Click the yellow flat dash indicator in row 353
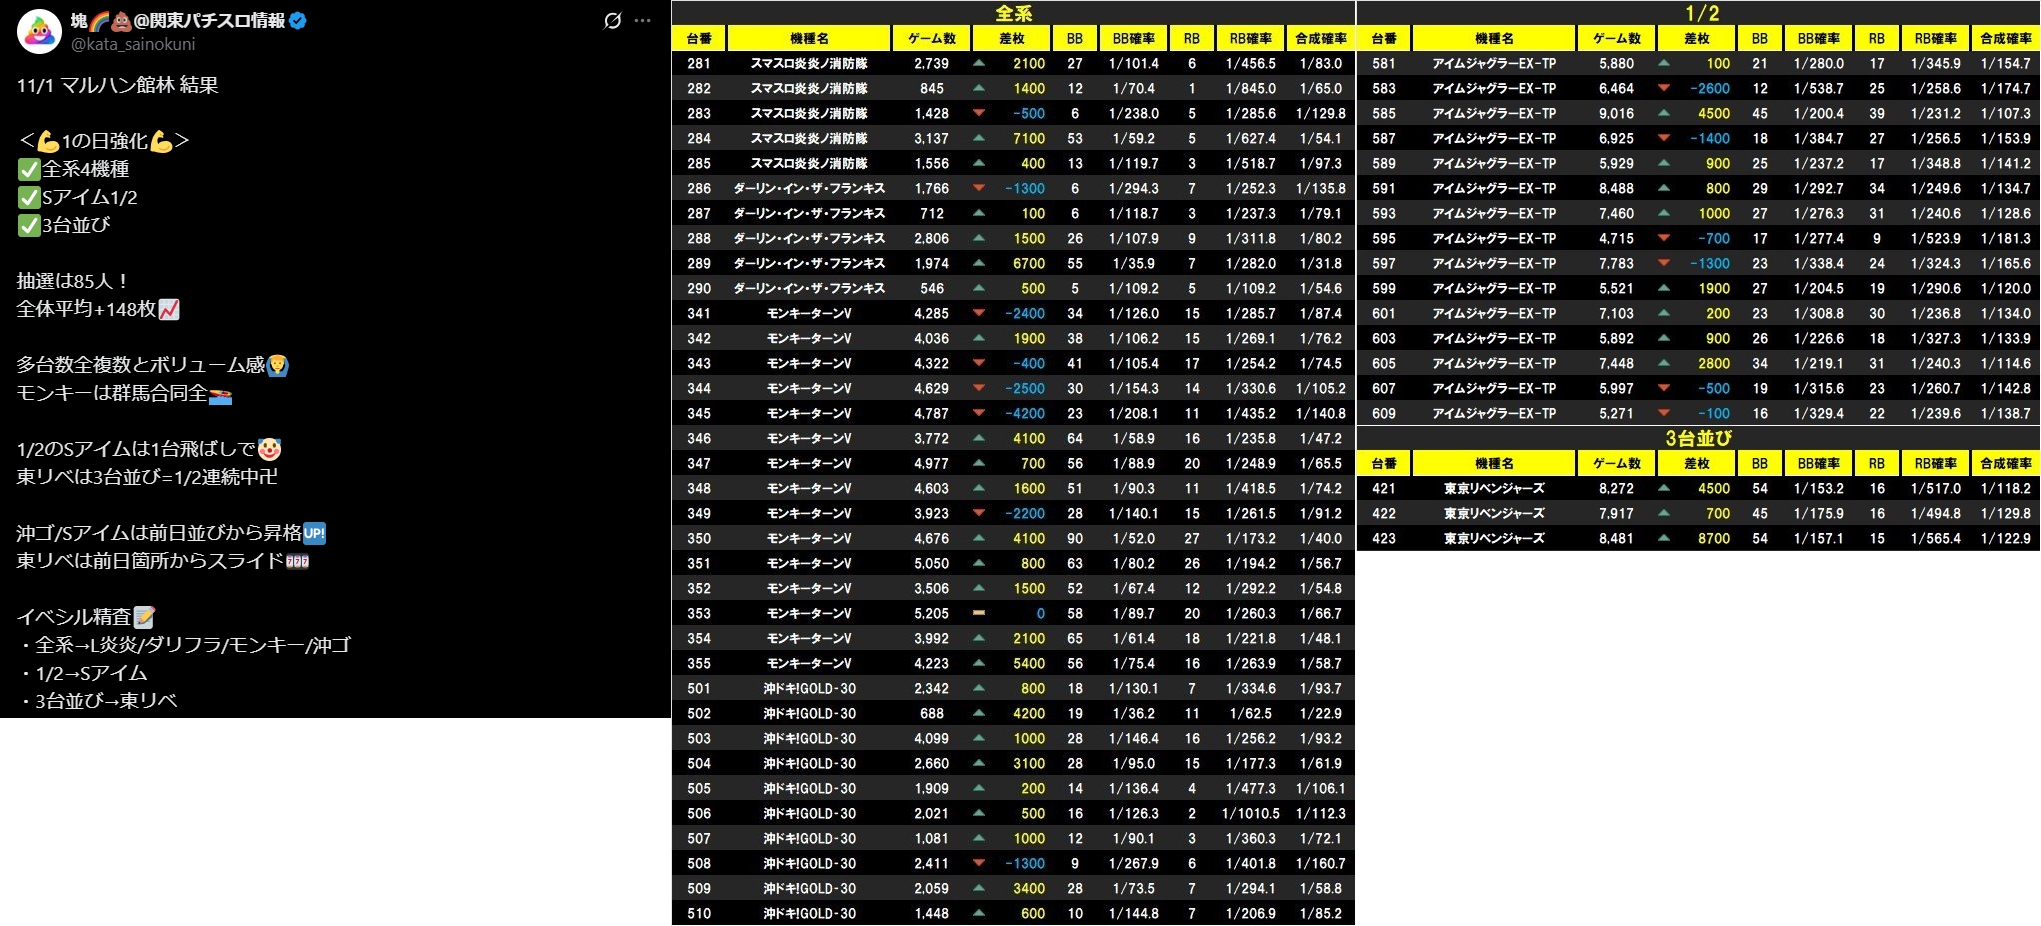The height and width of the screenshot is (926, 2041). click(x=979, y=613)
